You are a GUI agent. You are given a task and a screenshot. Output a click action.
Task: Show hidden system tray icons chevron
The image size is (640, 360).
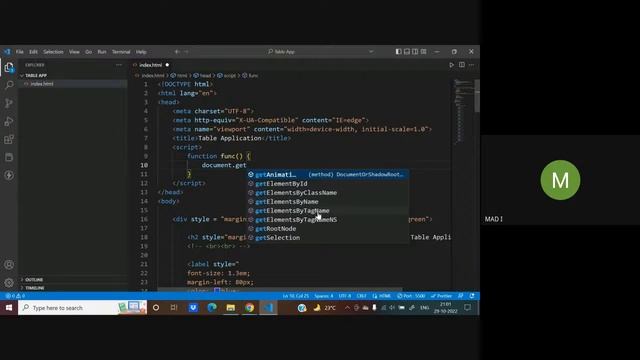(347, 308)
